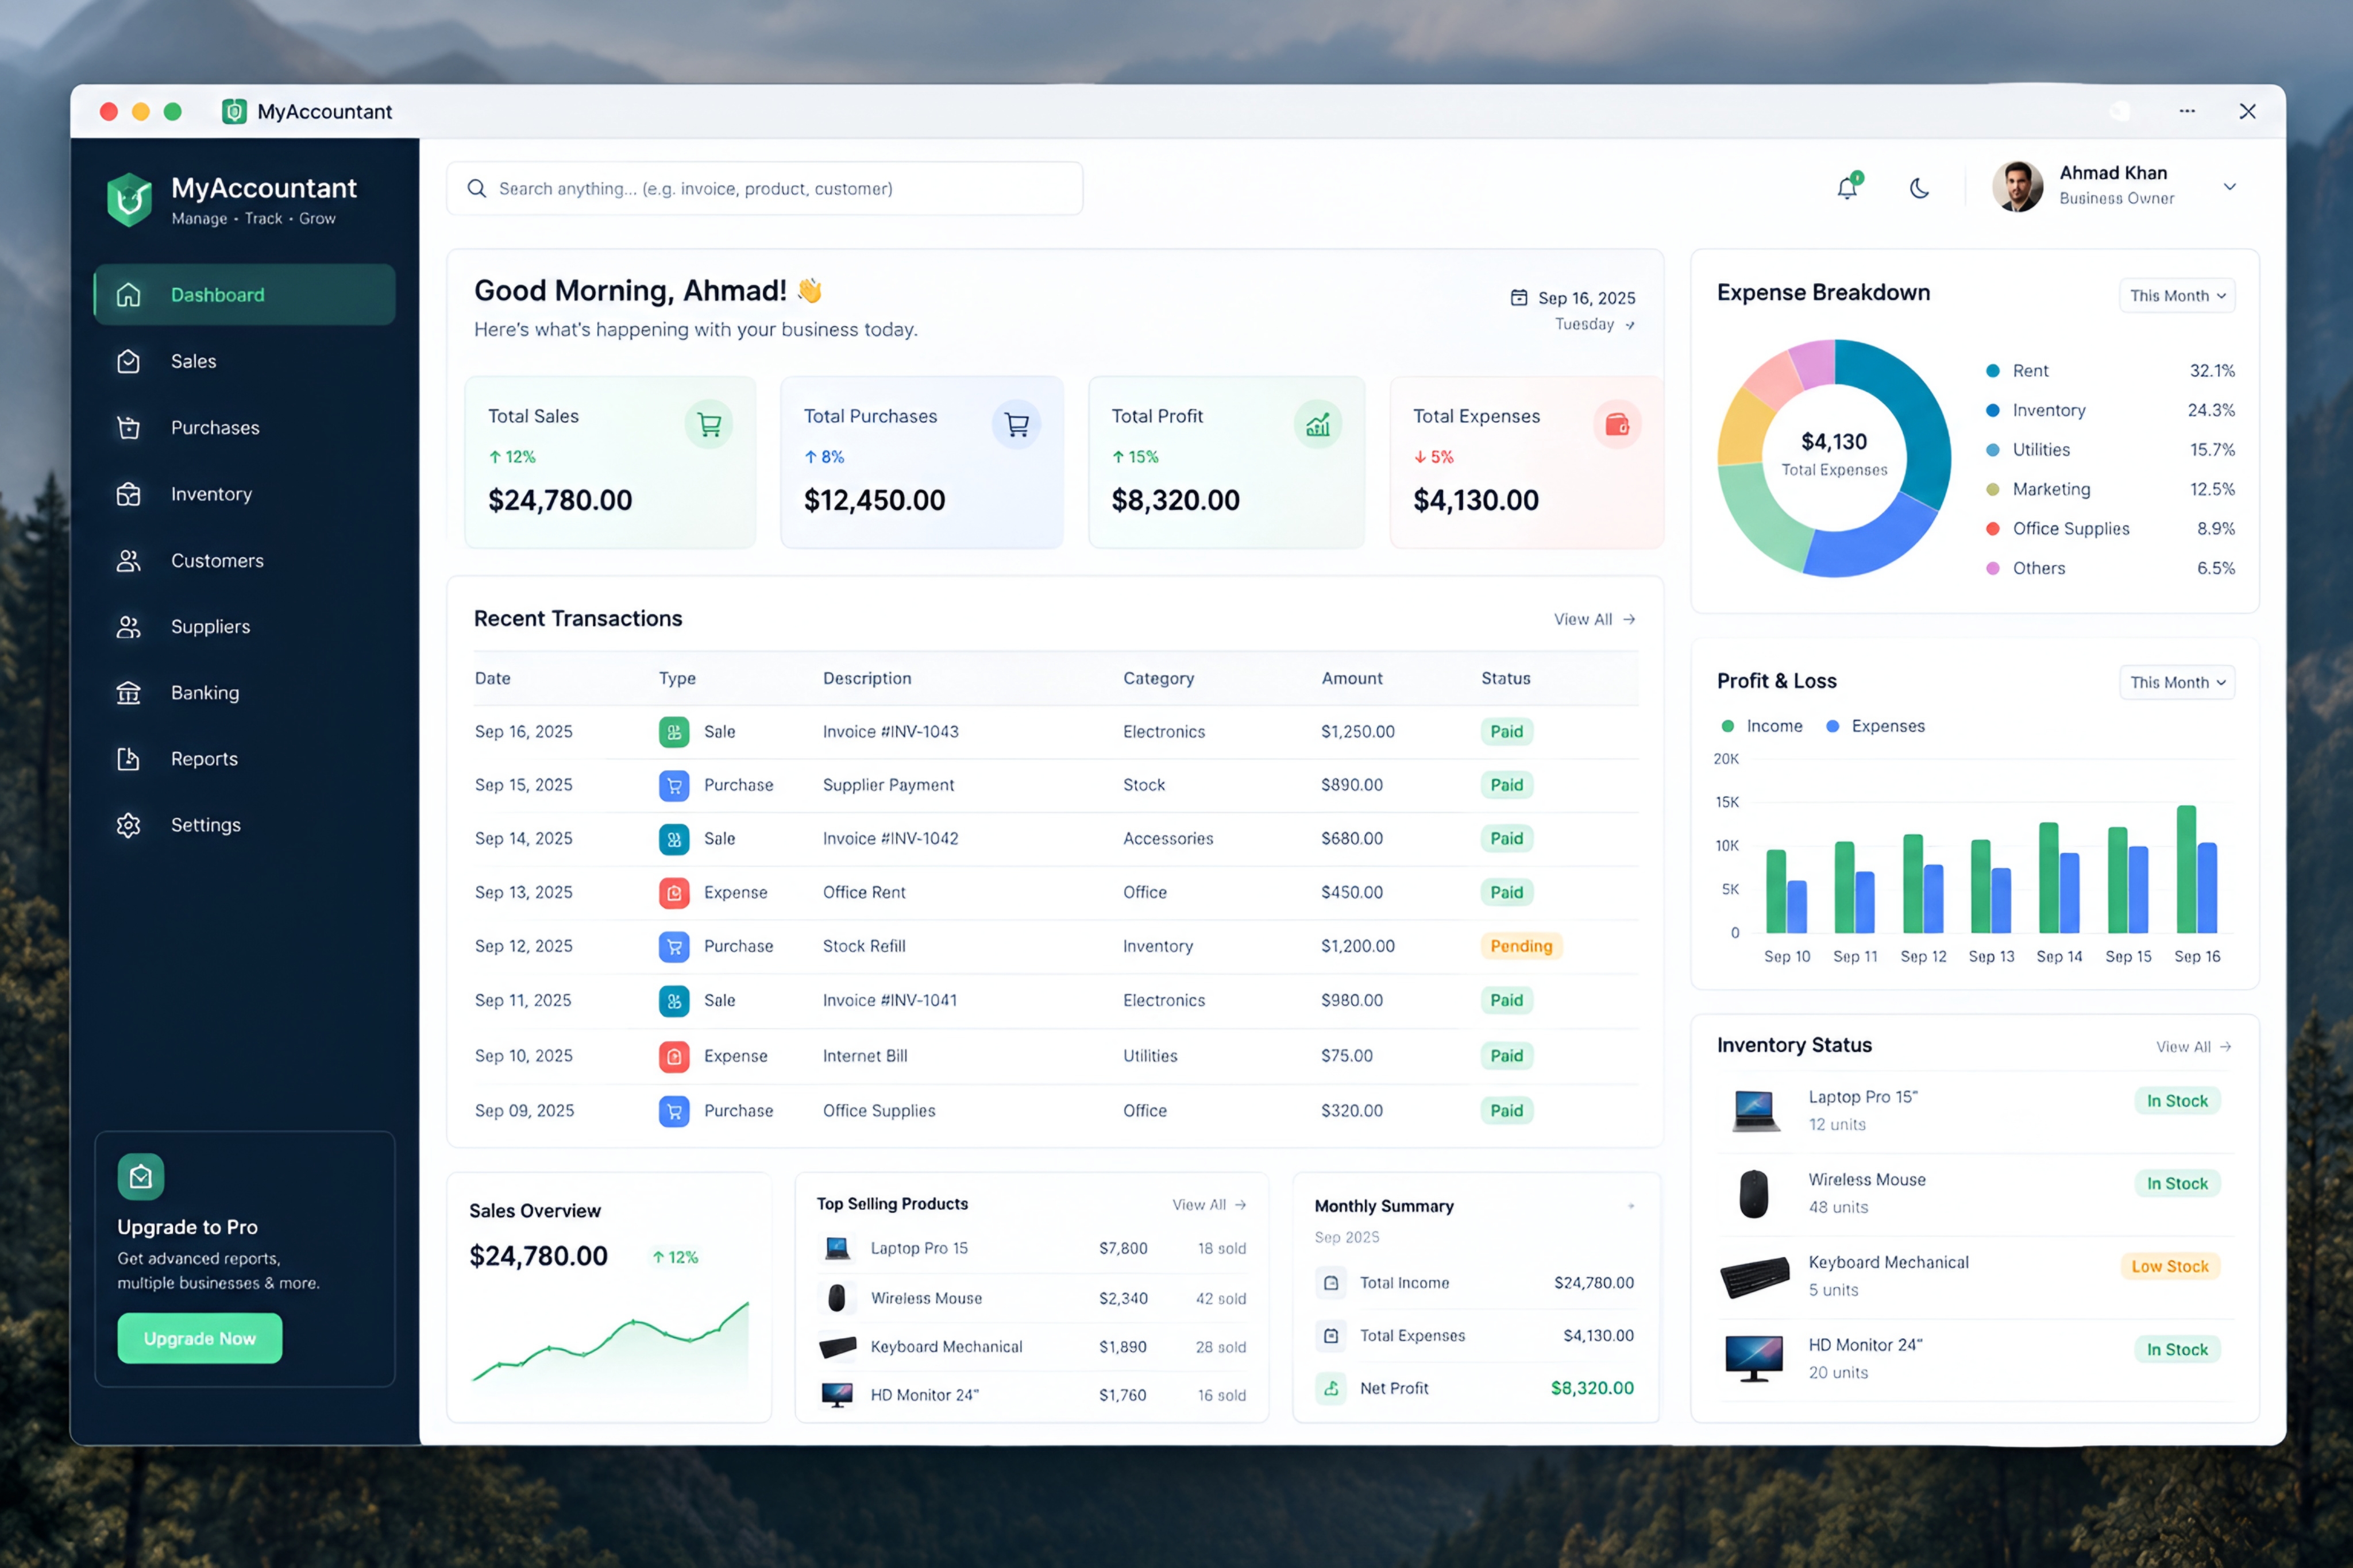The width and height of the screenshot is (2353, 1568).
Task: Click the calendar icon beside Sep 16, 2025
Action: pos(1519,297)
